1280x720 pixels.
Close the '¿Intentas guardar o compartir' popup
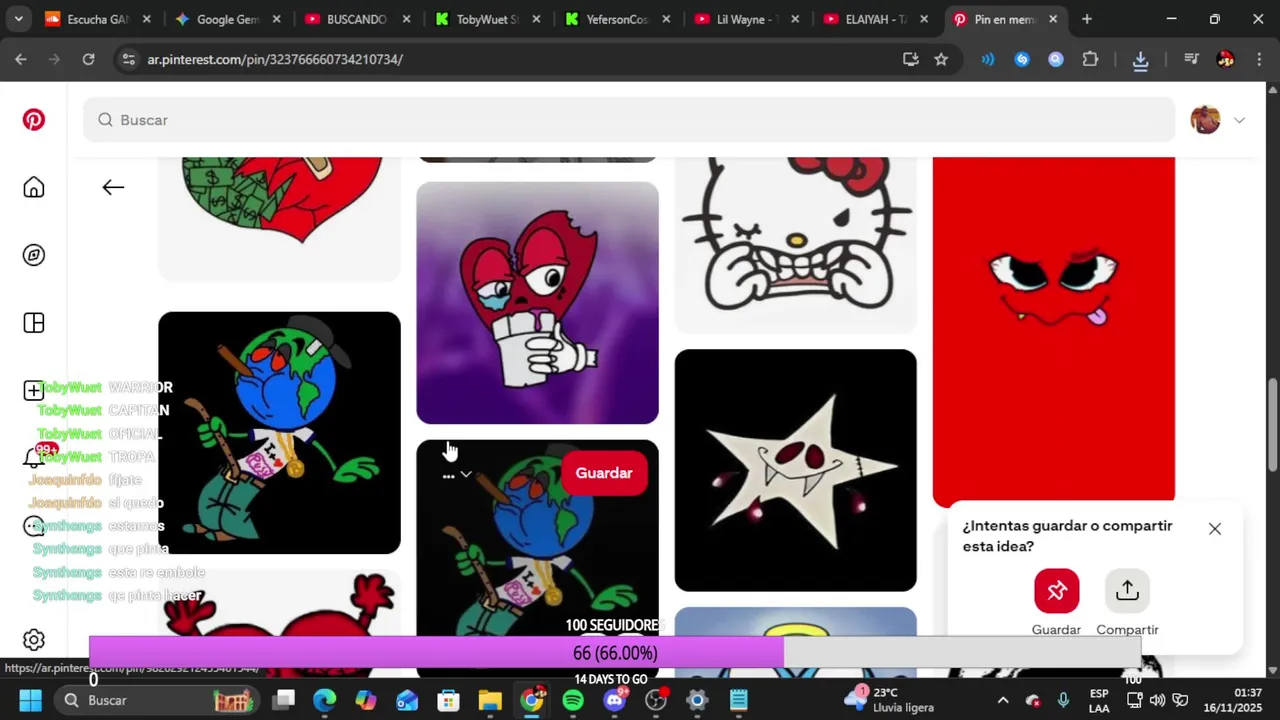click(1214, 529)
